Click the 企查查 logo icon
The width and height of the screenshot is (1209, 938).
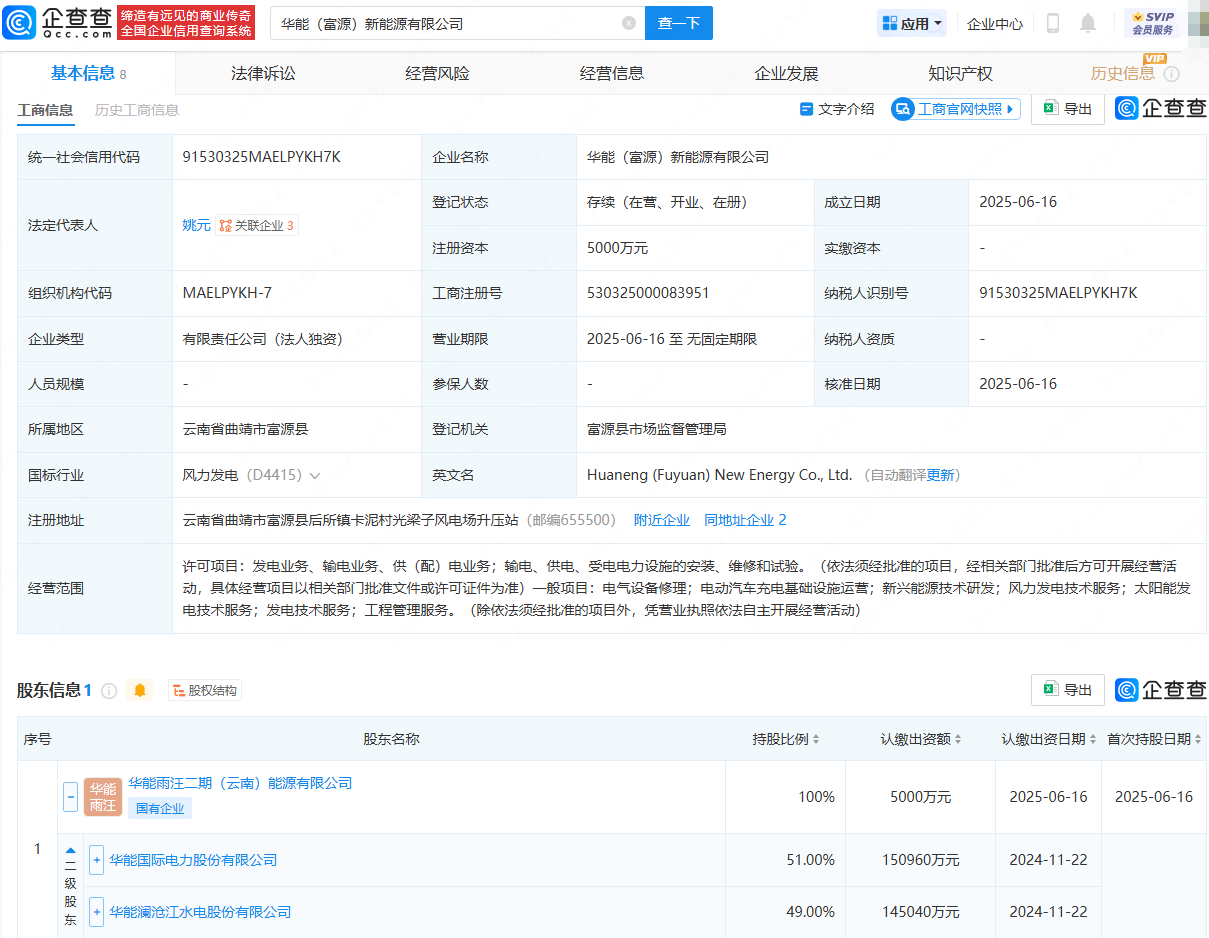pyautogui.click(x=20, y=21)
